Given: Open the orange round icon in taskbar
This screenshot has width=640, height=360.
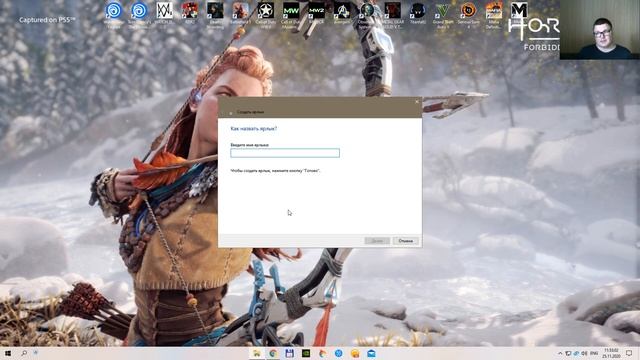Looking at the screenshot, I should pos(355,353).
